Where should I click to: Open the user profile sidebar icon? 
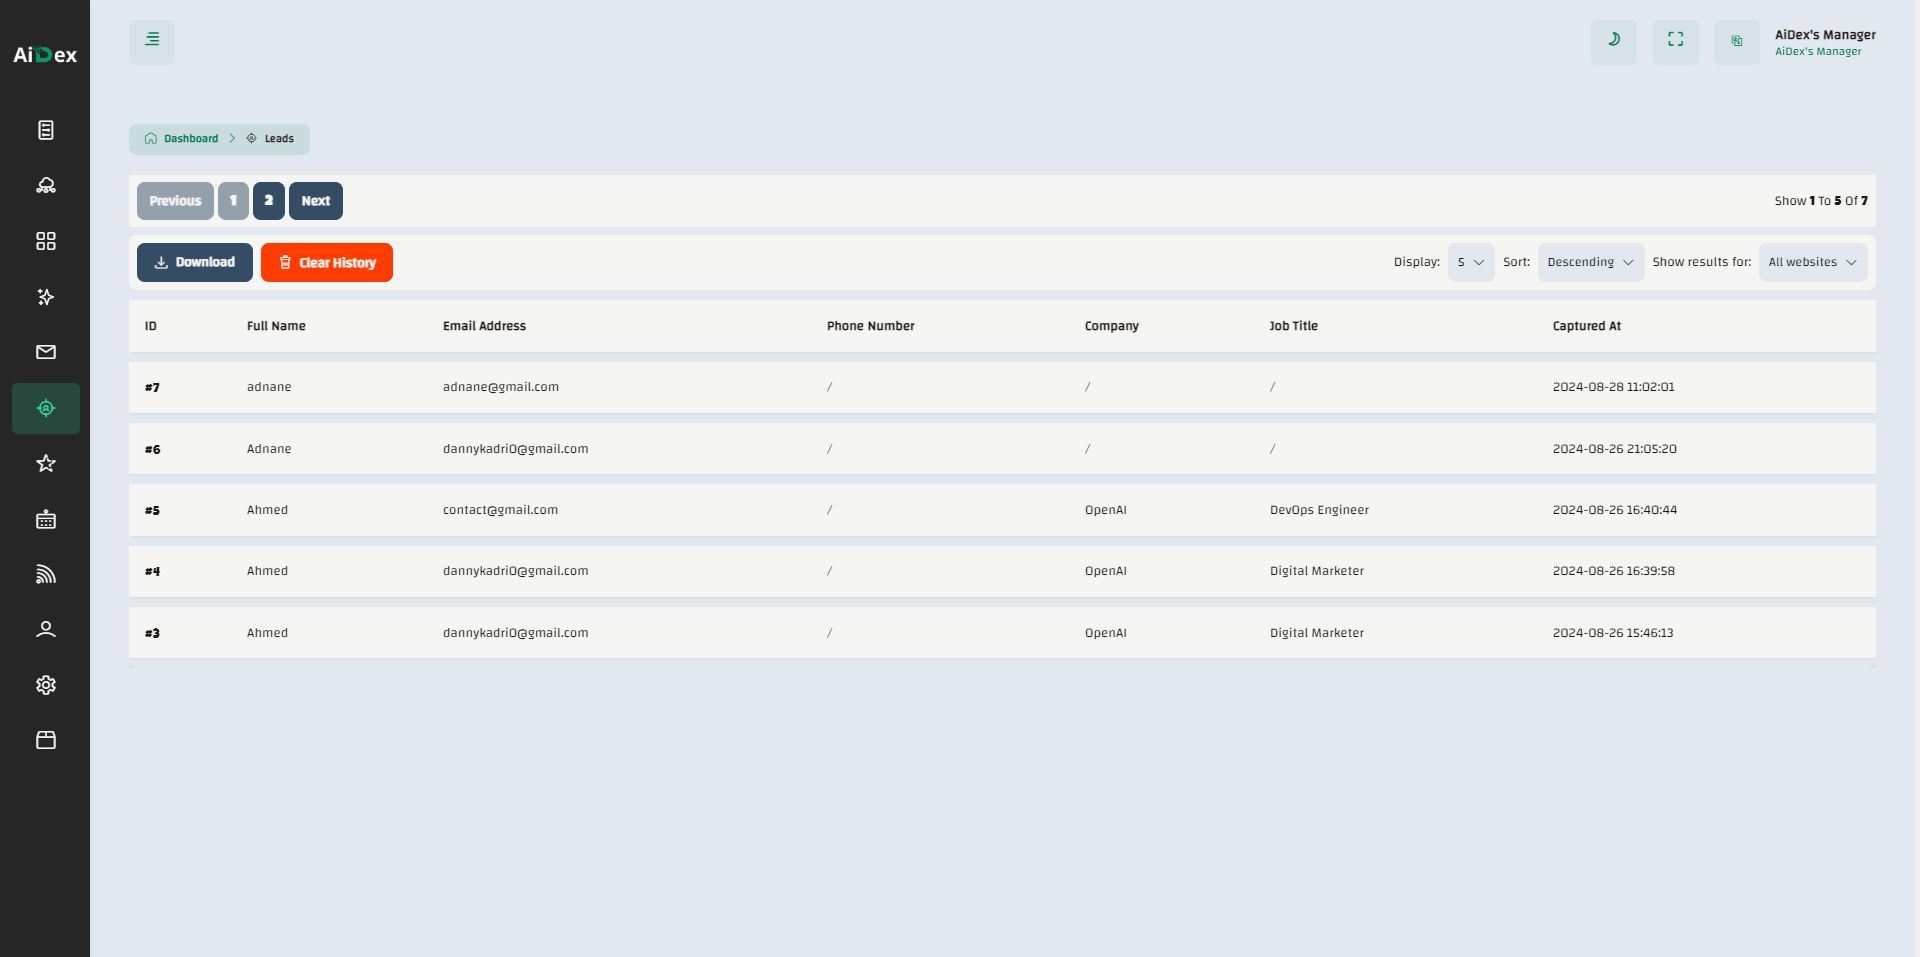point(46,629)
